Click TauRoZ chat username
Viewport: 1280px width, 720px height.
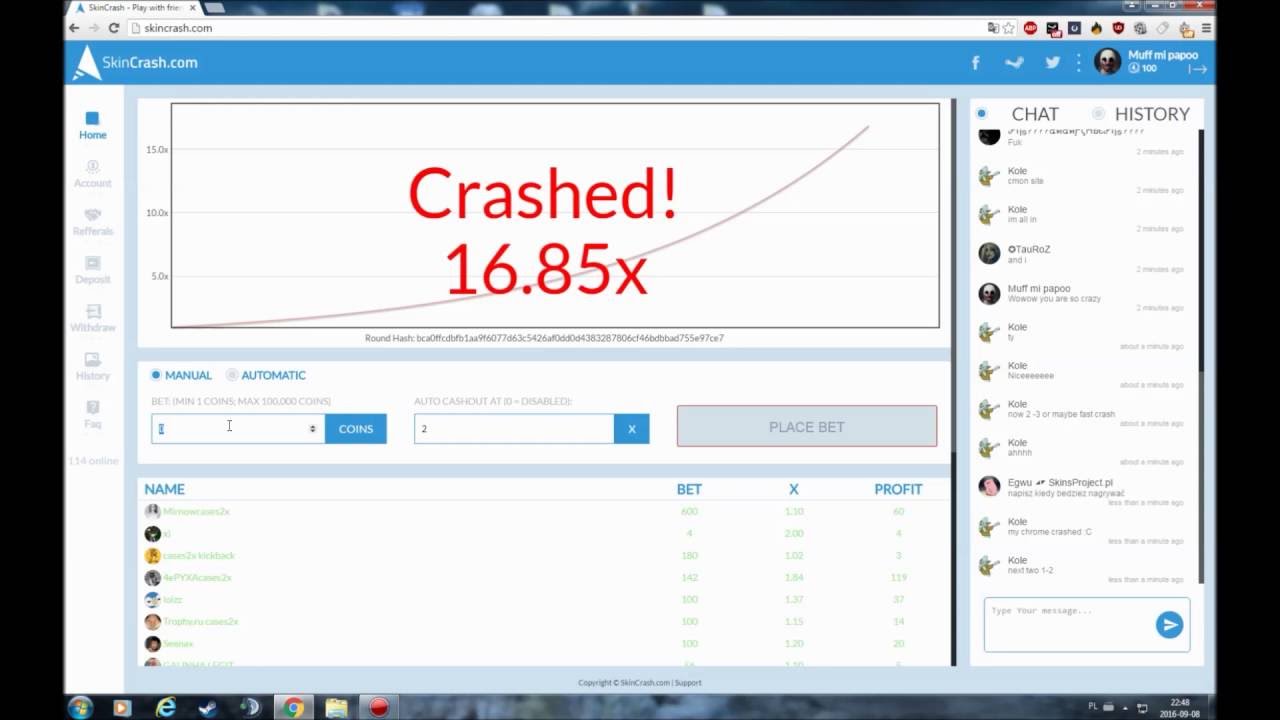click(1029, 249)
